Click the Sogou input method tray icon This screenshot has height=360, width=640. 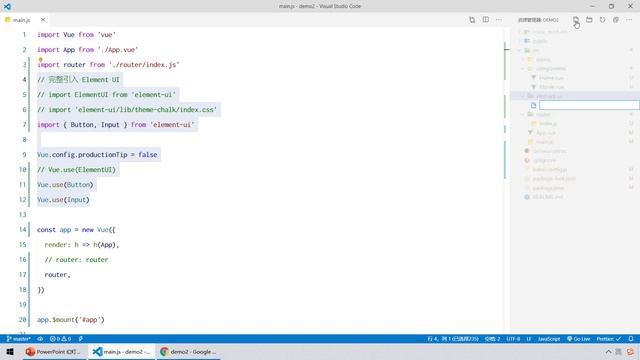point(630,352)
